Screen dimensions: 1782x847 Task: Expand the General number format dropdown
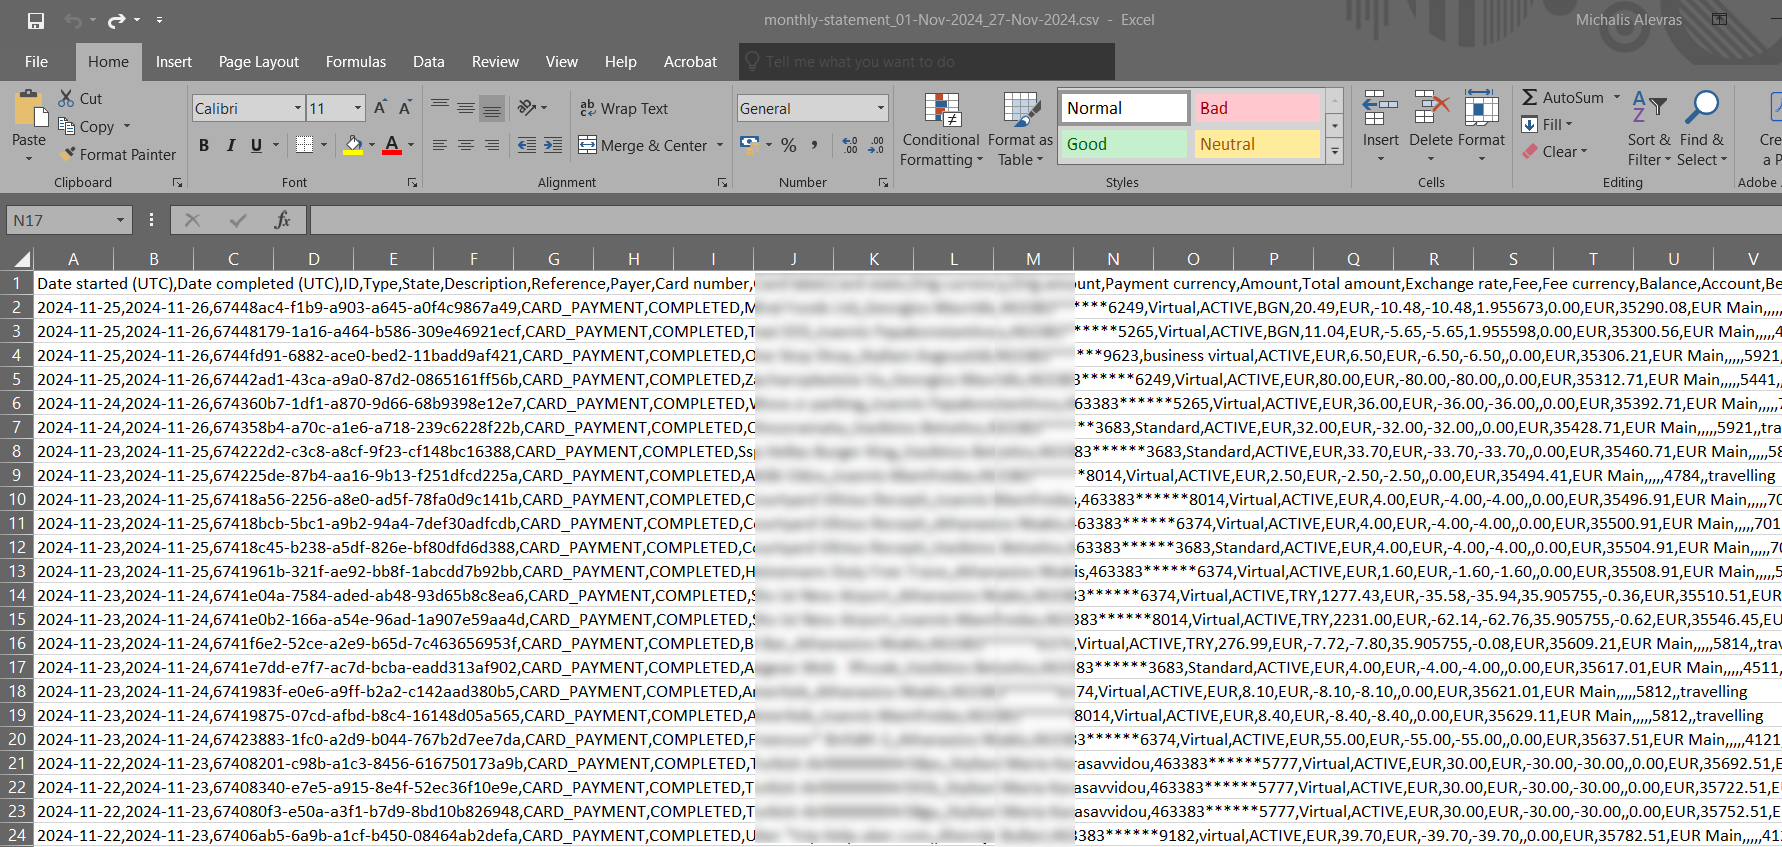tap(880, 109)
